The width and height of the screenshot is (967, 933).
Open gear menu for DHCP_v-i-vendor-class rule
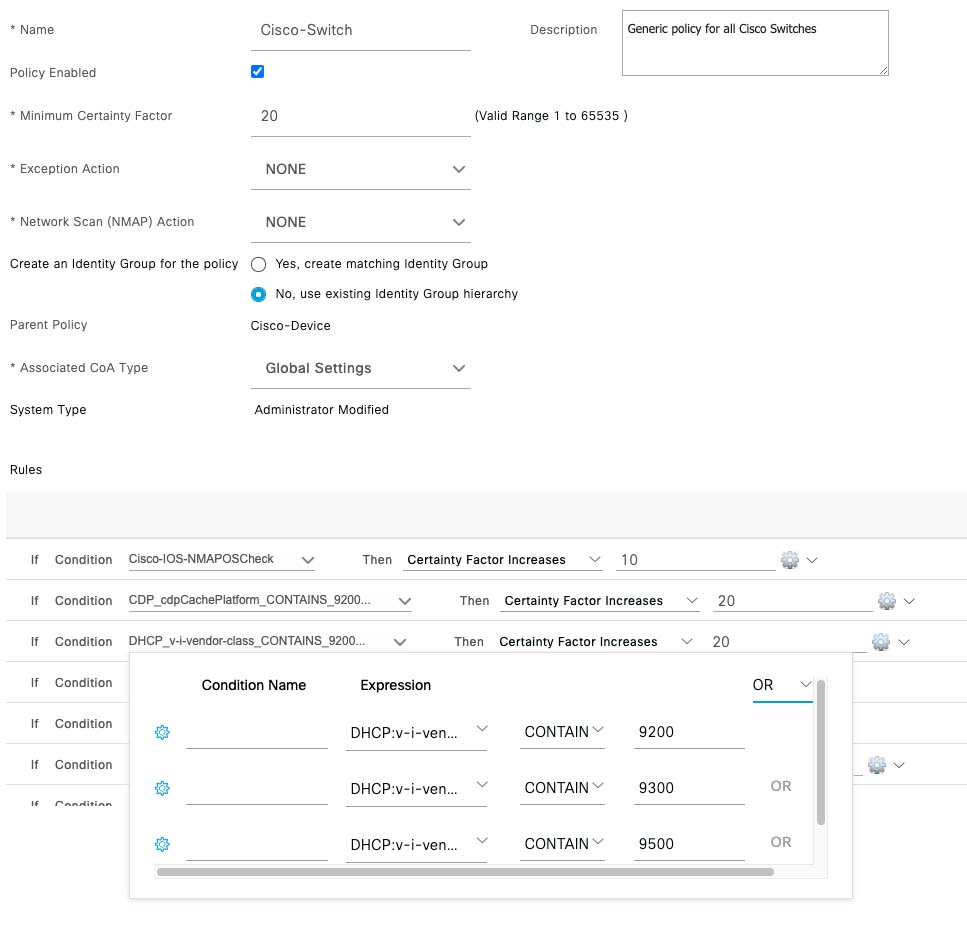tap(881, 642)
